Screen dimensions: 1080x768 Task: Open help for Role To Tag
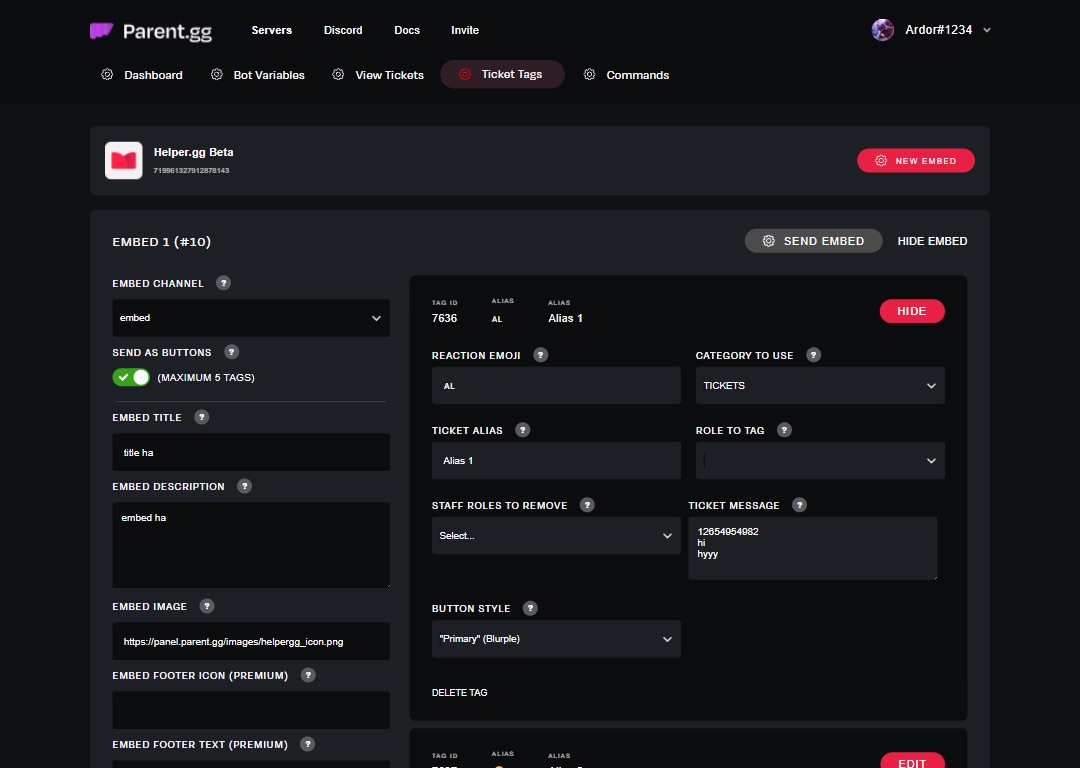tap(784, 430)
